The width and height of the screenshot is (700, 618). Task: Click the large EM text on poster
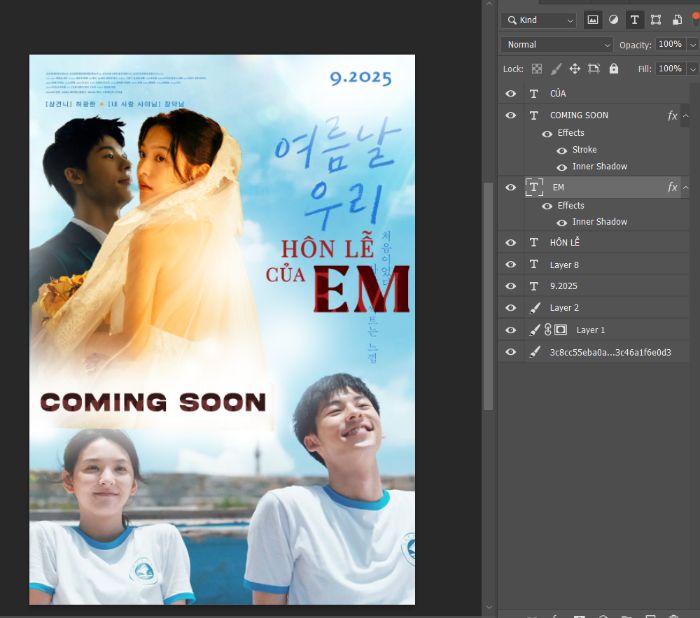coord(361,288)
